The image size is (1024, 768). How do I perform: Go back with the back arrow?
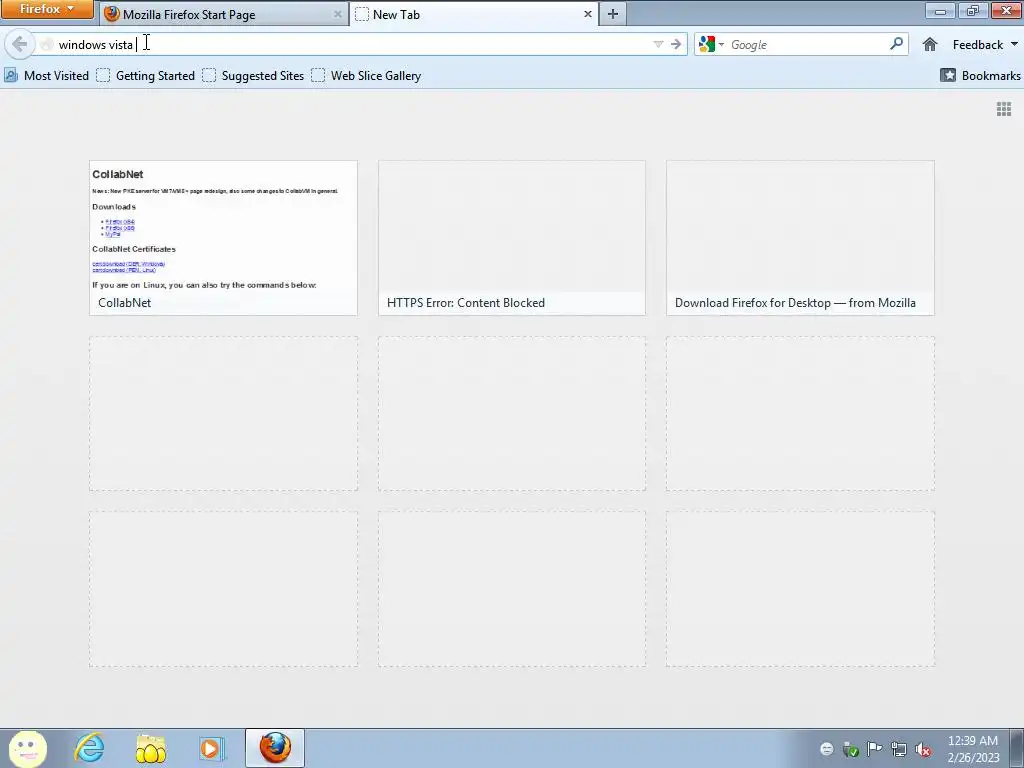pyautogui.click(x=19, y=44)
